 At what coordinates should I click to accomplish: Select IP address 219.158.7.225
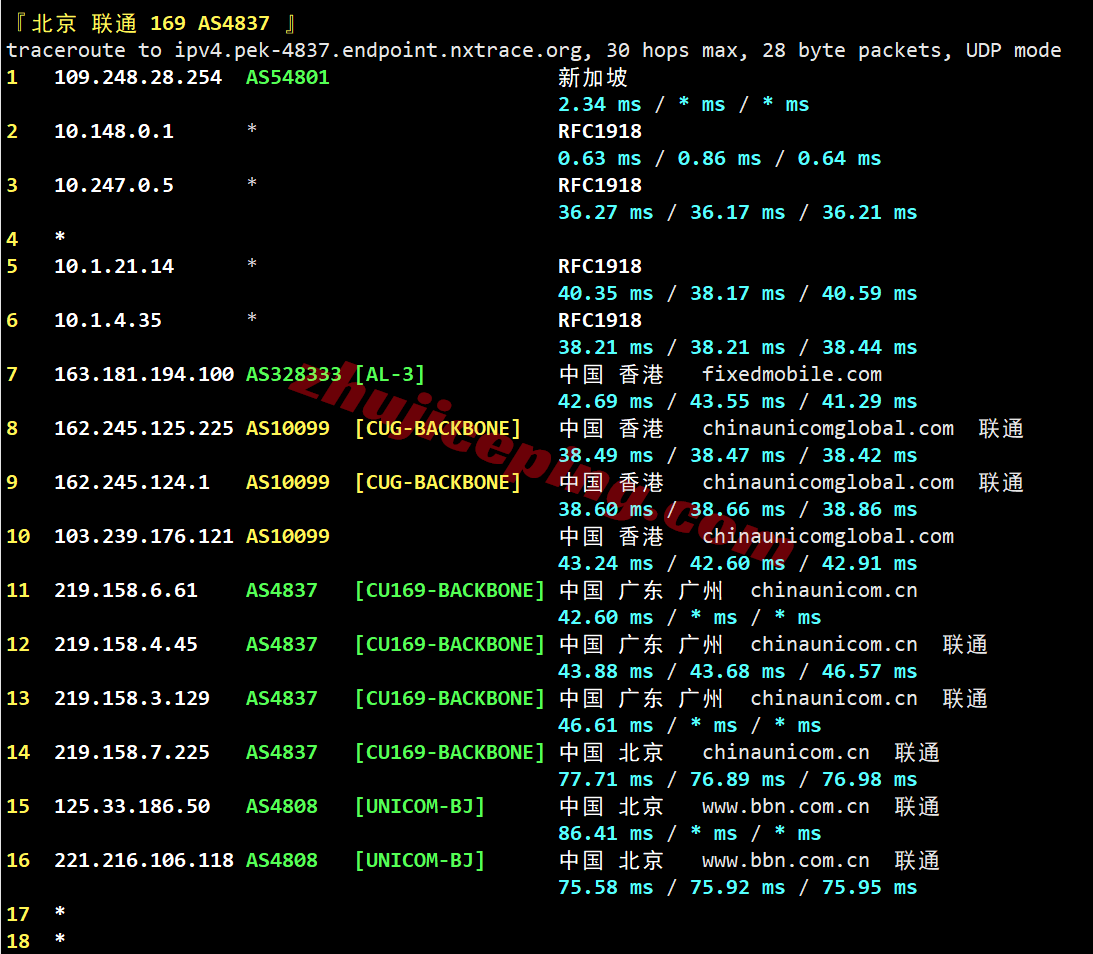132,752
